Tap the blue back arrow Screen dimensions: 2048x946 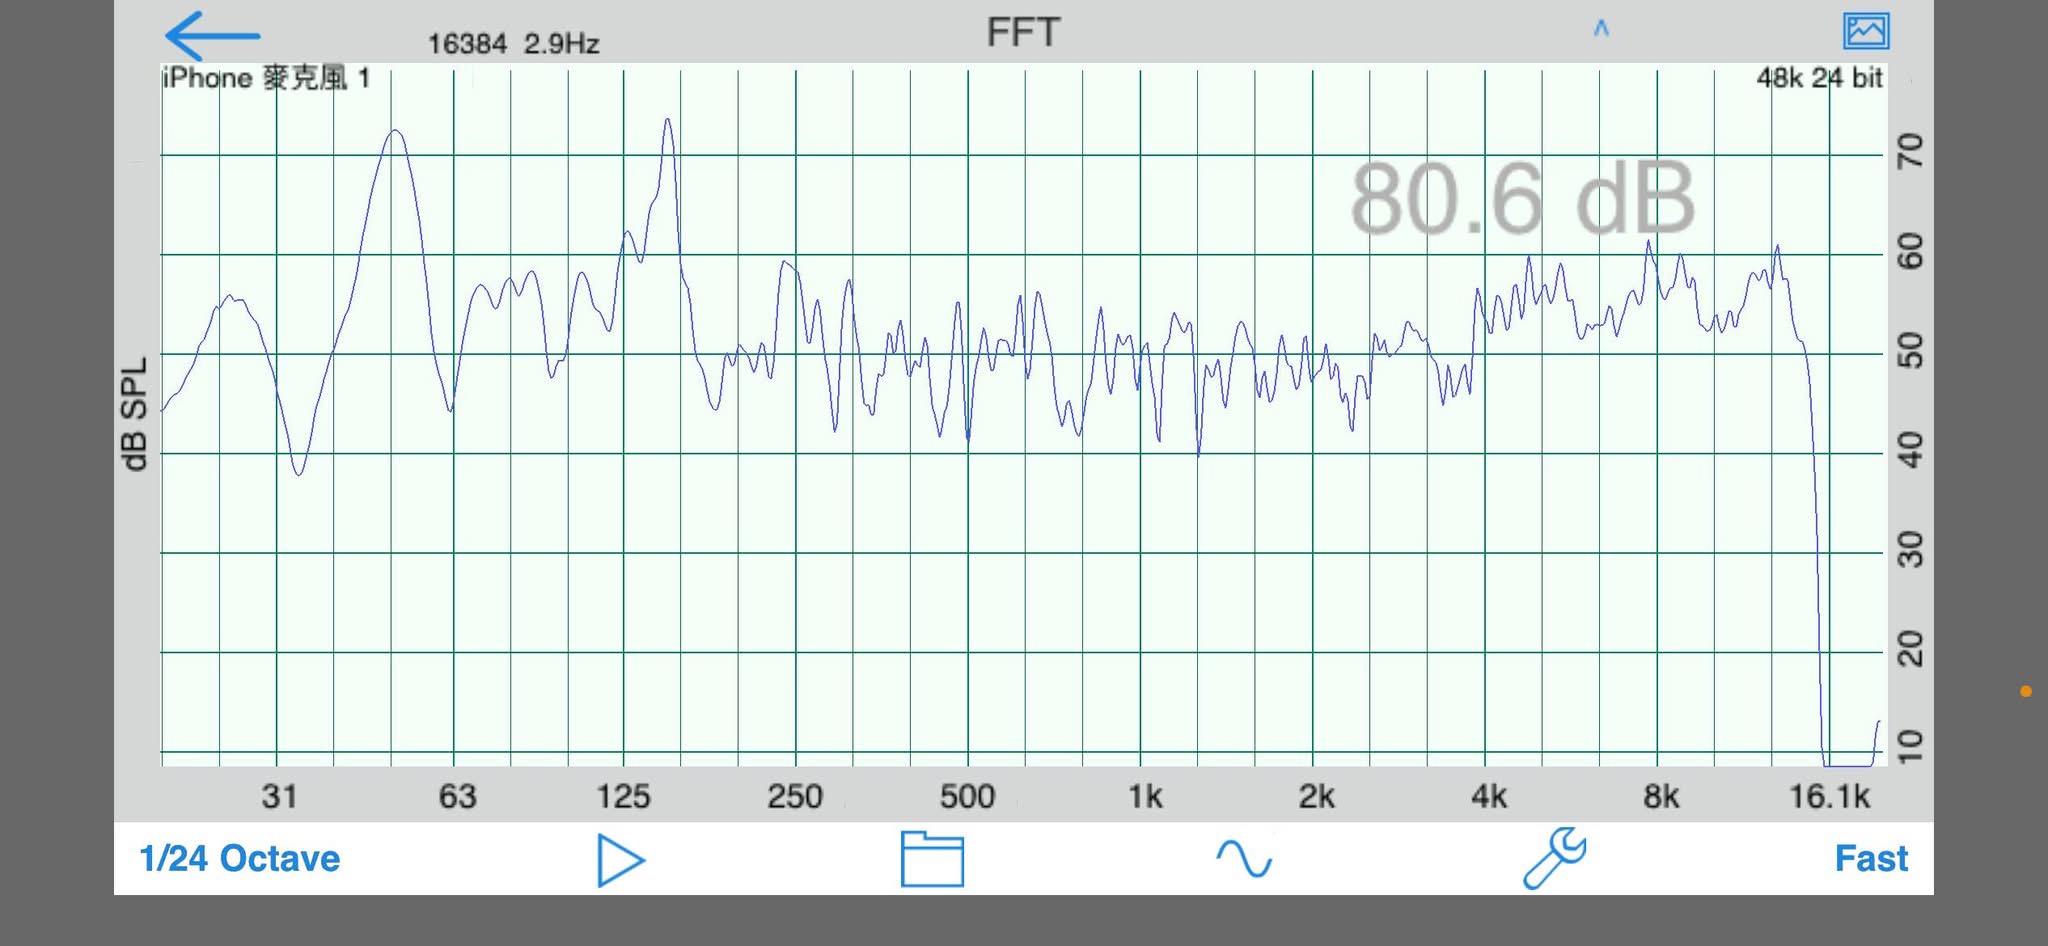(212, 36)
